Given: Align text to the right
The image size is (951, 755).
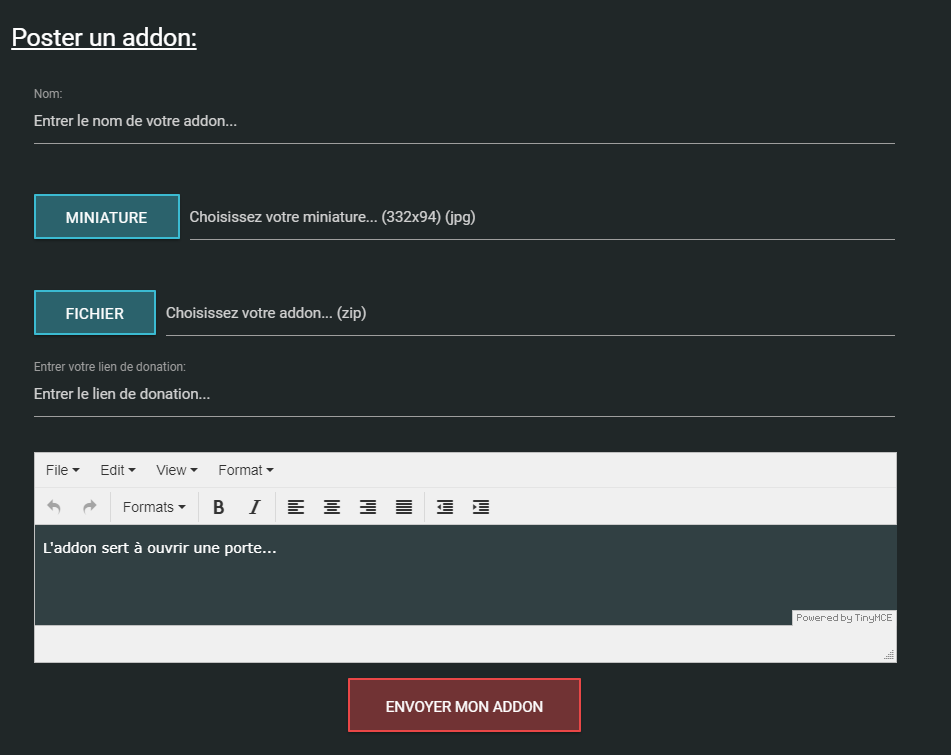Looking at the screenshot, I should click(x=368, y=506).
